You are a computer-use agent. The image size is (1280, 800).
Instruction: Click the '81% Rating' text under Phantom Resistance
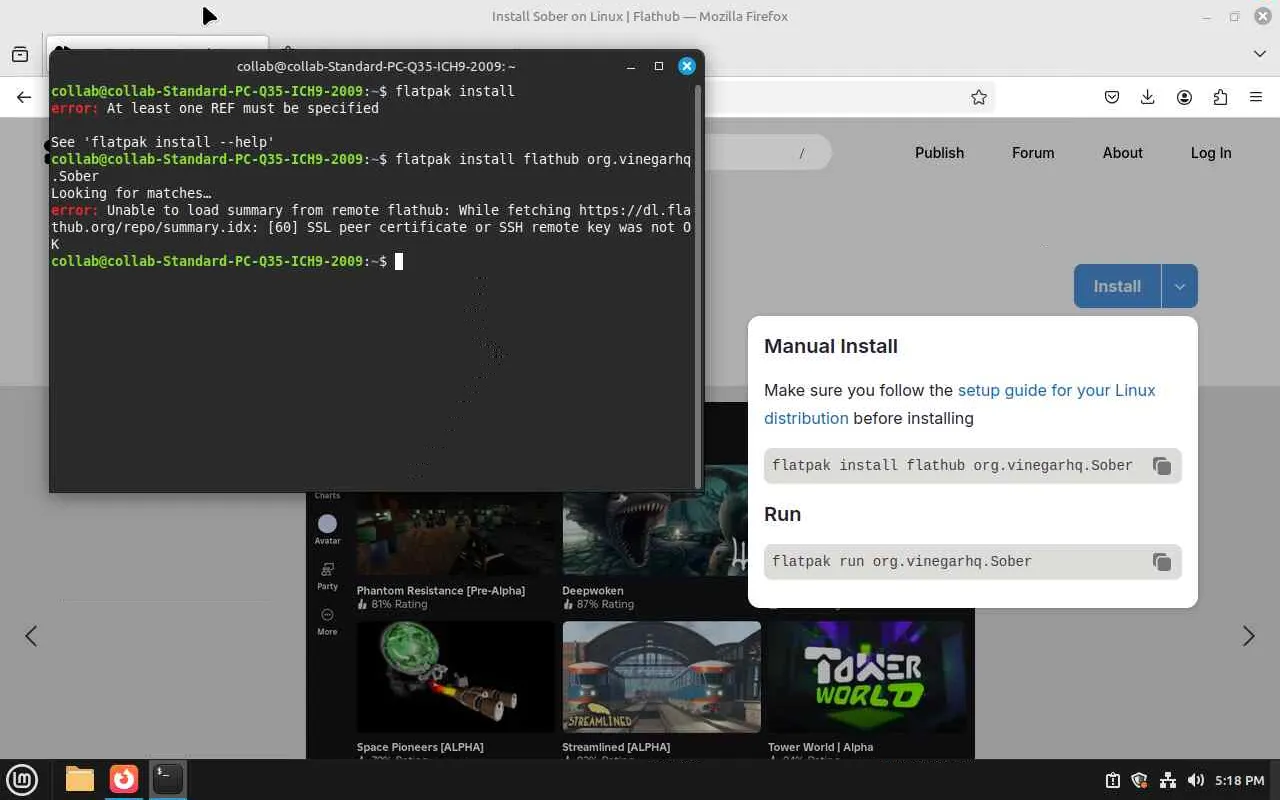click(398, 605)
